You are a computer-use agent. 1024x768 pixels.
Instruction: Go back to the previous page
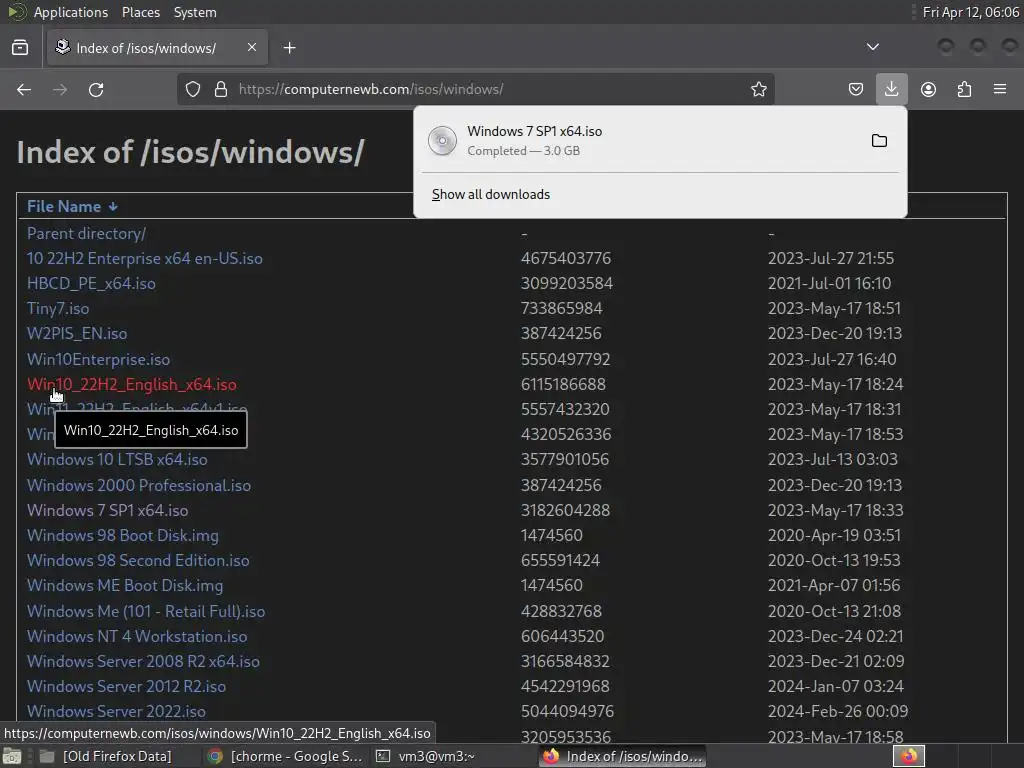pos(24,89)
